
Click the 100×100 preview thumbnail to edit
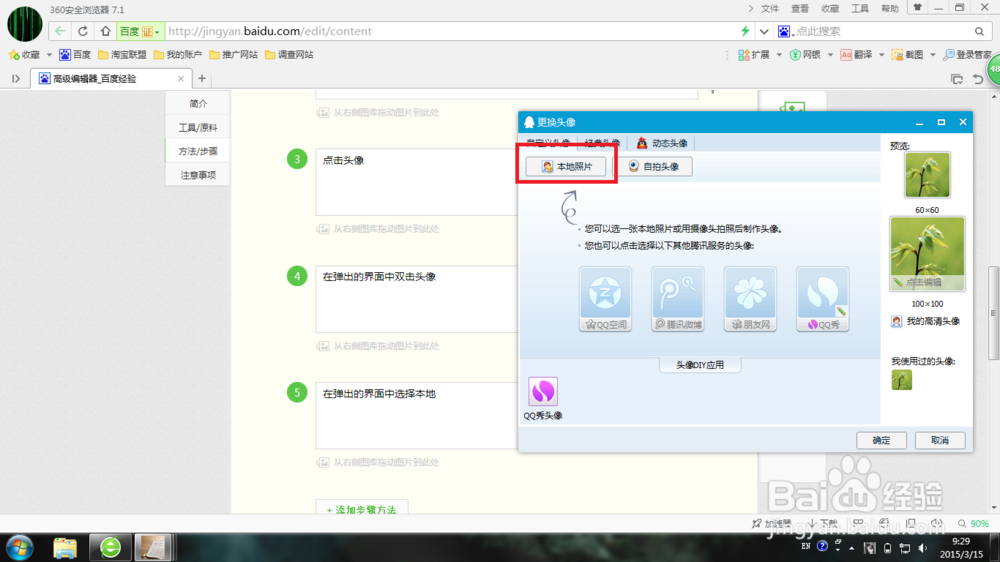(x=927, y=254)
